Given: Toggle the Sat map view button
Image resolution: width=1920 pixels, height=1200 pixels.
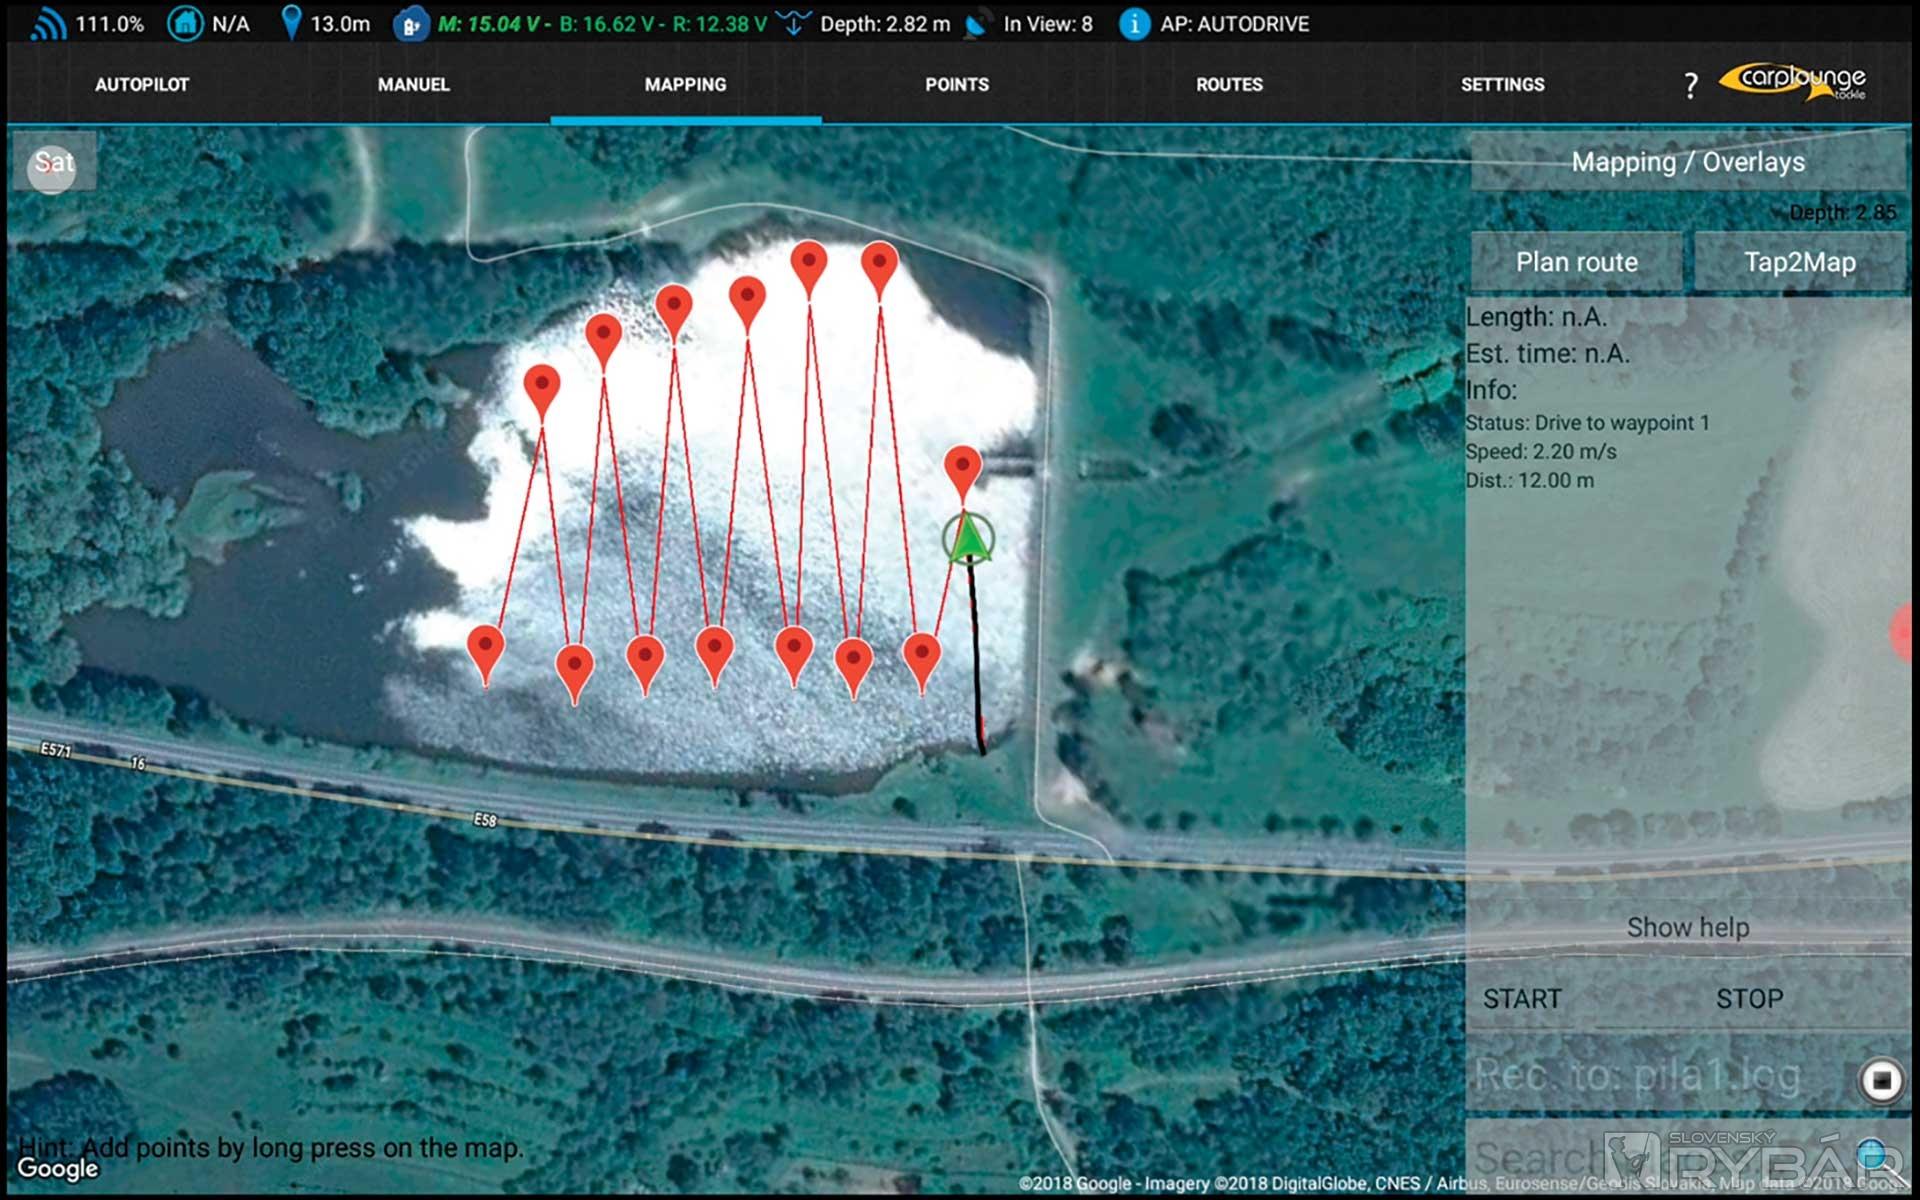Looking at the screenshot, I should 54,162.
